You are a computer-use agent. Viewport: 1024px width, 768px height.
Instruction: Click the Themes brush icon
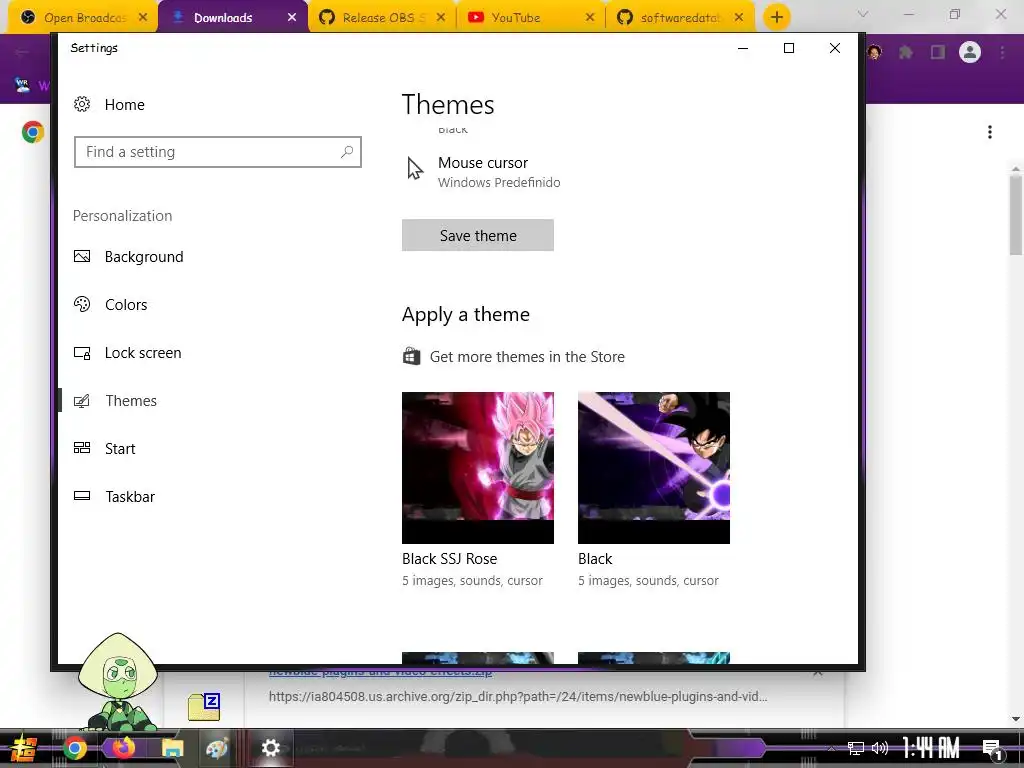point(82,400)
